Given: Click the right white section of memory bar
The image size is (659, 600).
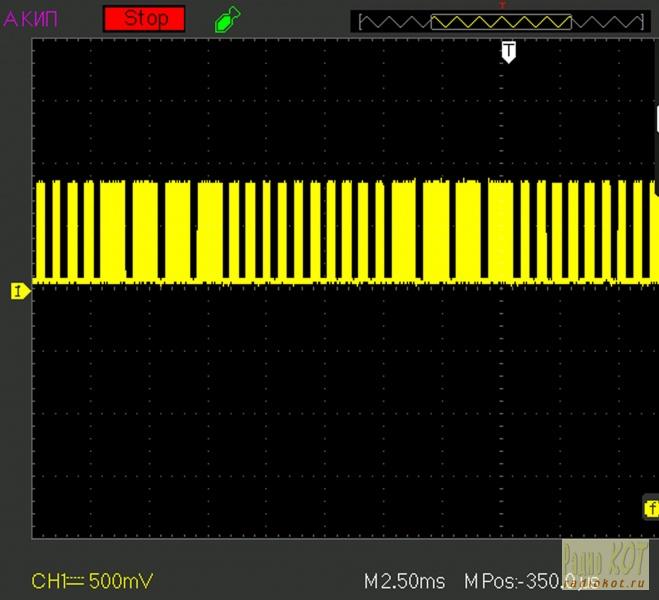Looking at the screenshot, I should click(607, 21).
